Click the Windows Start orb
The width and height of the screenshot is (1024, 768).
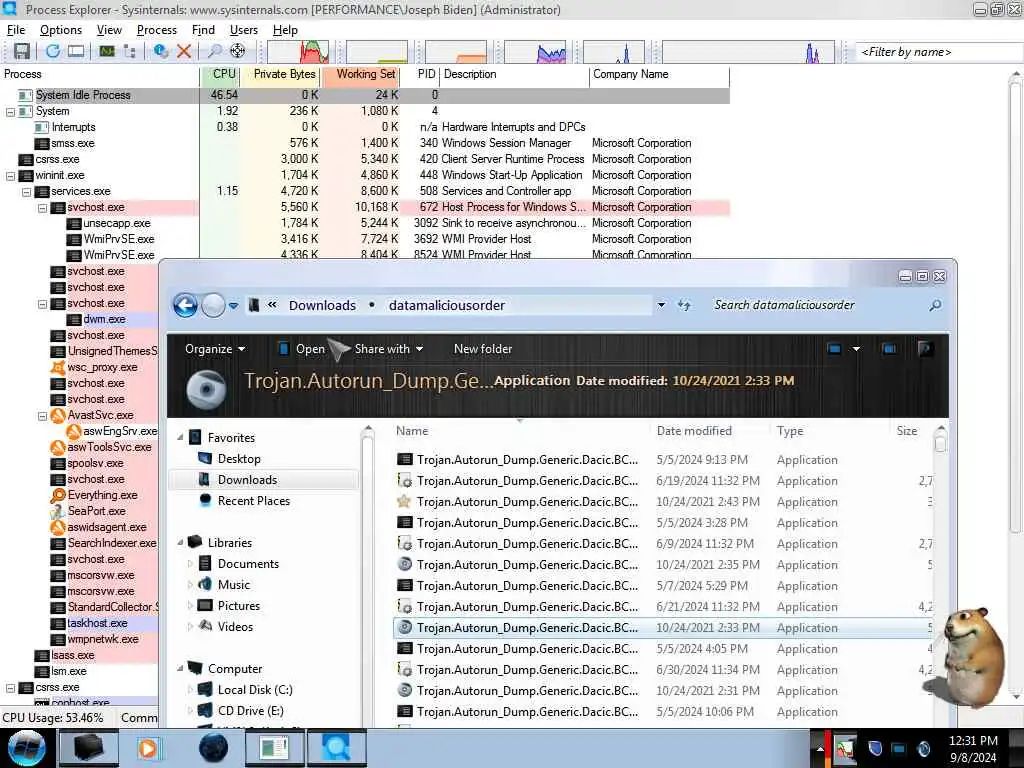point(27,748)
